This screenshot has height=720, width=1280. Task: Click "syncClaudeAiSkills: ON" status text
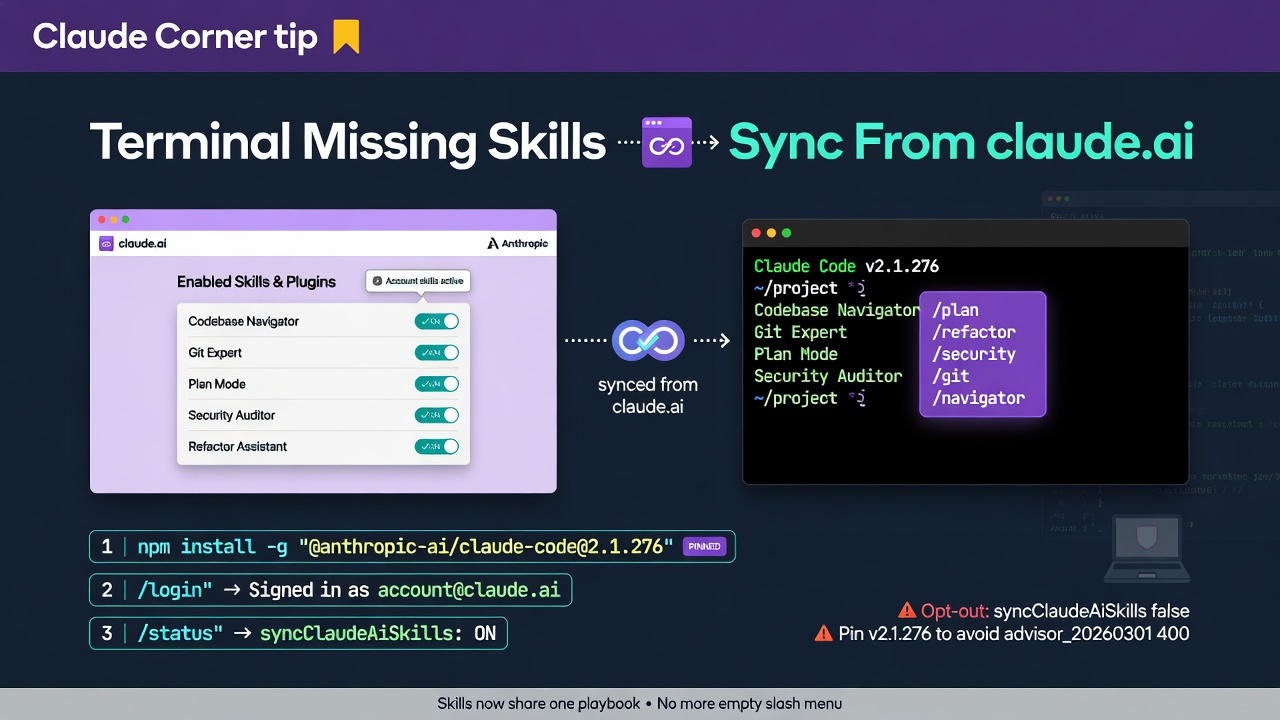tap(378, 633)
